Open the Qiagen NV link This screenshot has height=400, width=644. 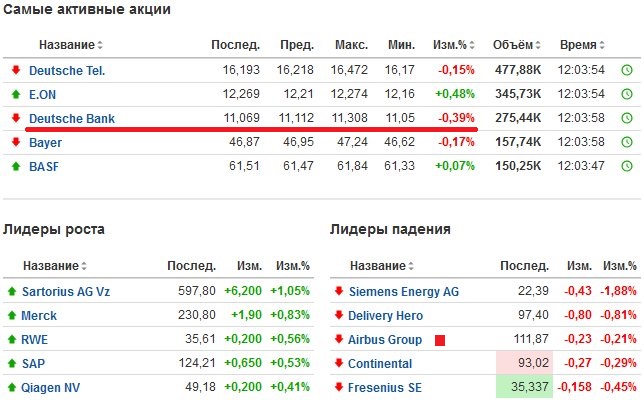point(50,388)
